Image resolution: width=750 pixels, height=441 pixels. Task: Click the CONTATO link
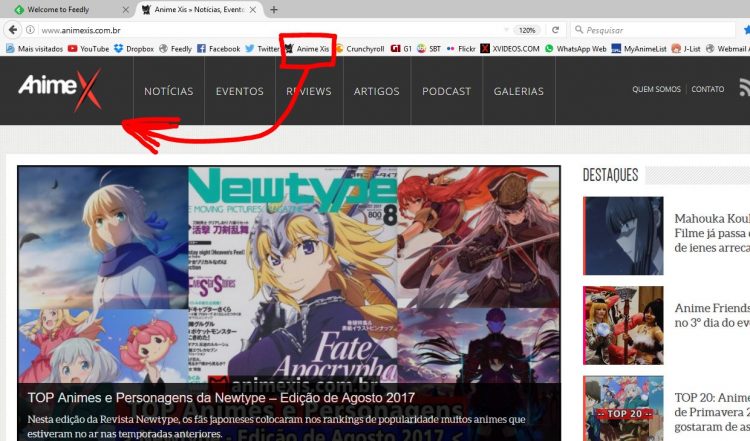(x=708, y=90)
